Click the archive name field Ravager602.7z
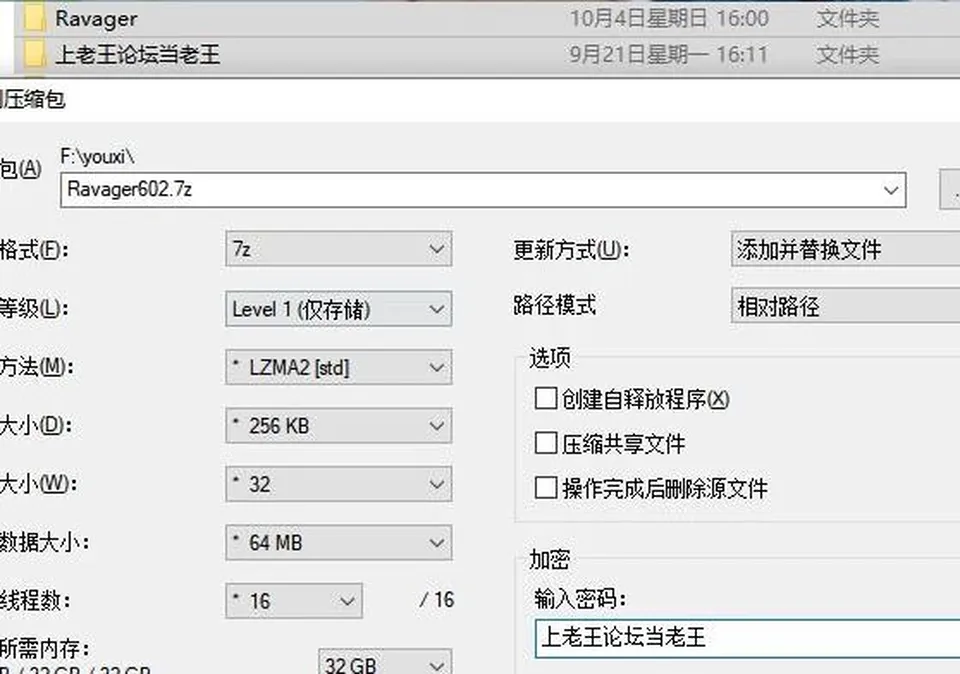The image size is (960, 674). tap(483, 190)
